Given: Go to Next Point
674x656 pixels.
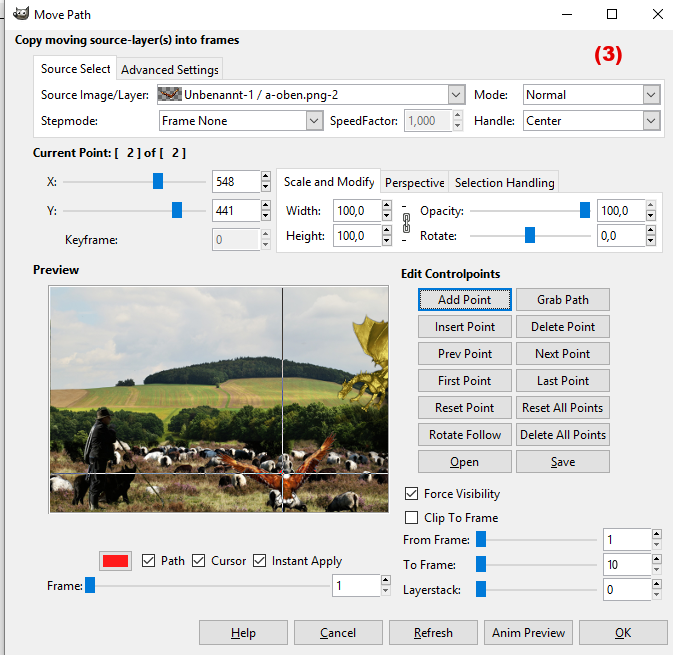Looking at the screenshot, I should (563, 354).
